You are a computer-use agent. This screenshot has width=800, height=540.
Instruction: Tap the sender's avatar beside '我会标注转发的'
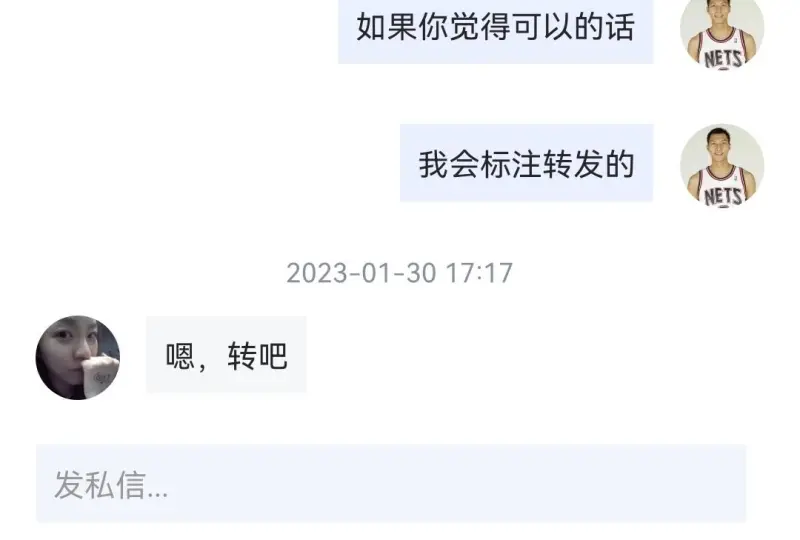(722, 165)
